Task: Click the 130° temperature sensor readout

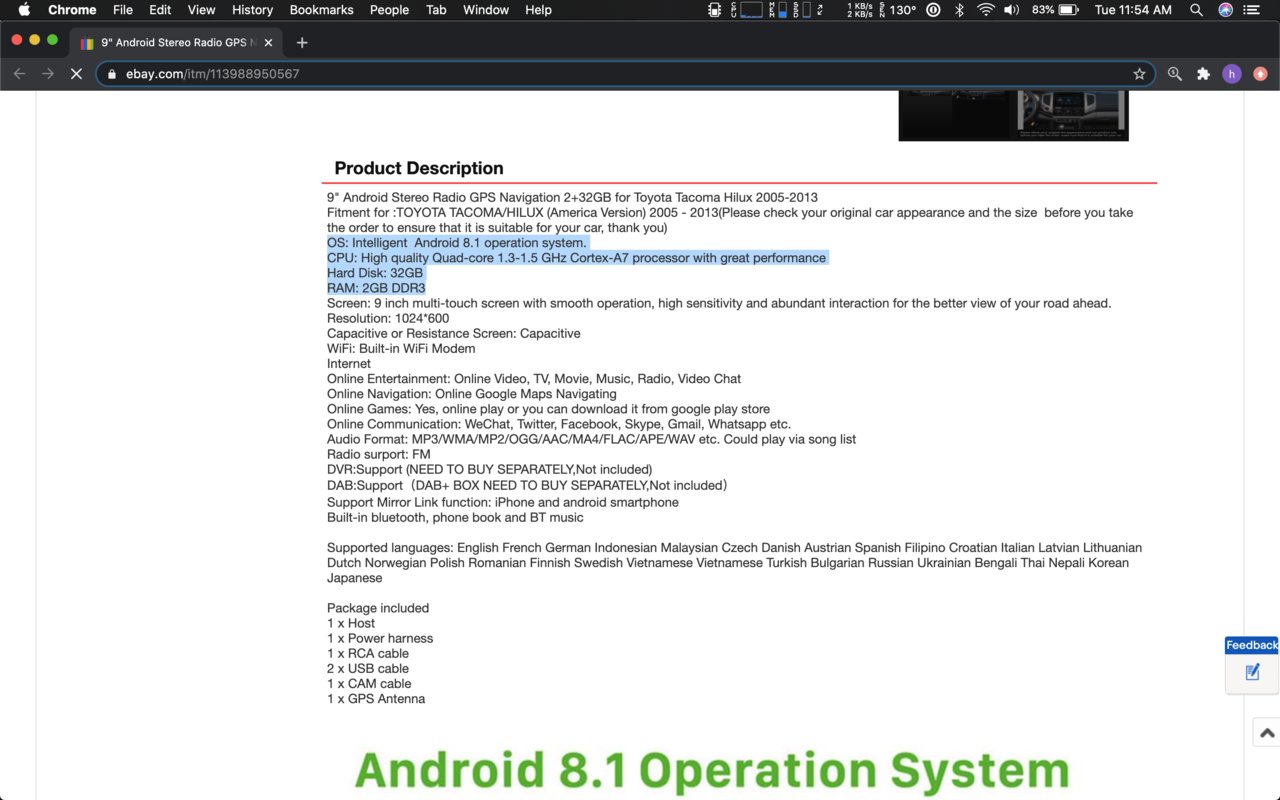Action: point(898,10)
